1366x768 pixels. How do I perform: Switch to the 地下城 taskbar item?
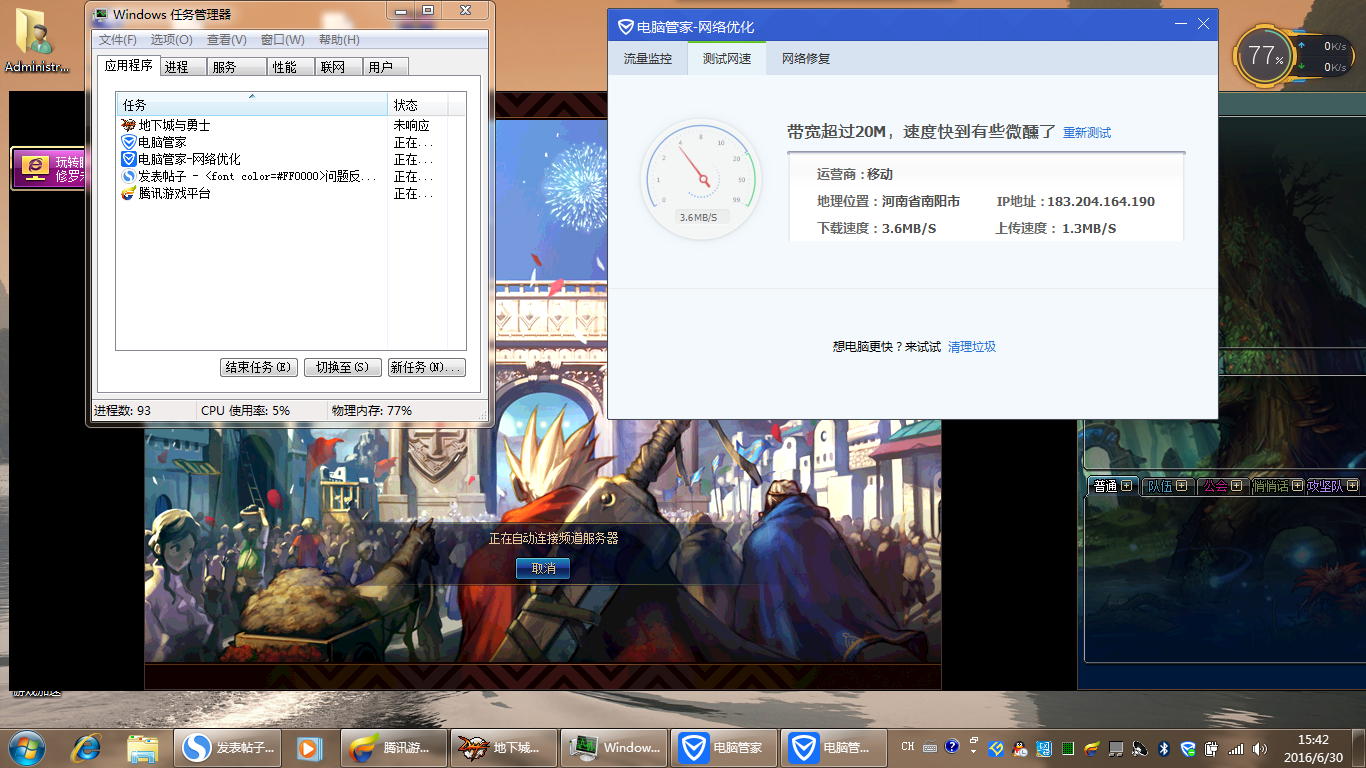pyautogui.click(x=504, y=747)
